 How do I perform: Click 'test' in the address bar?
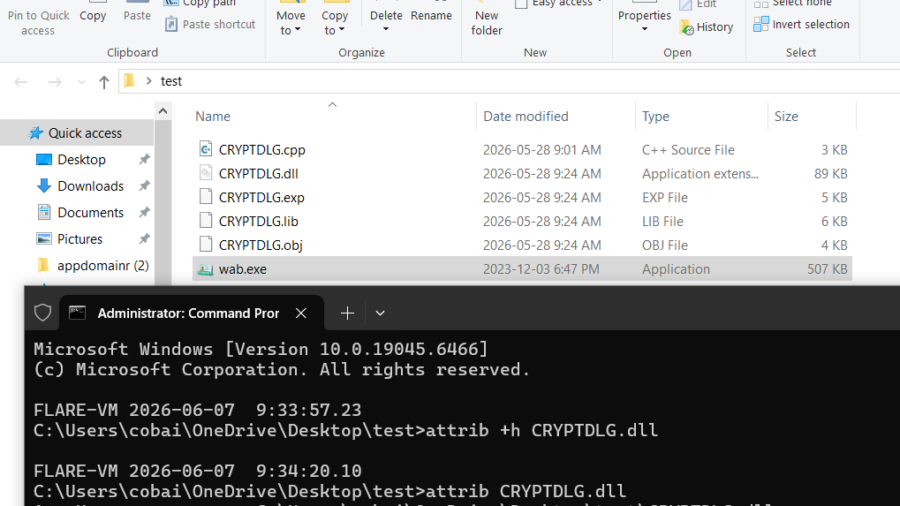click(x=171, y=81)
